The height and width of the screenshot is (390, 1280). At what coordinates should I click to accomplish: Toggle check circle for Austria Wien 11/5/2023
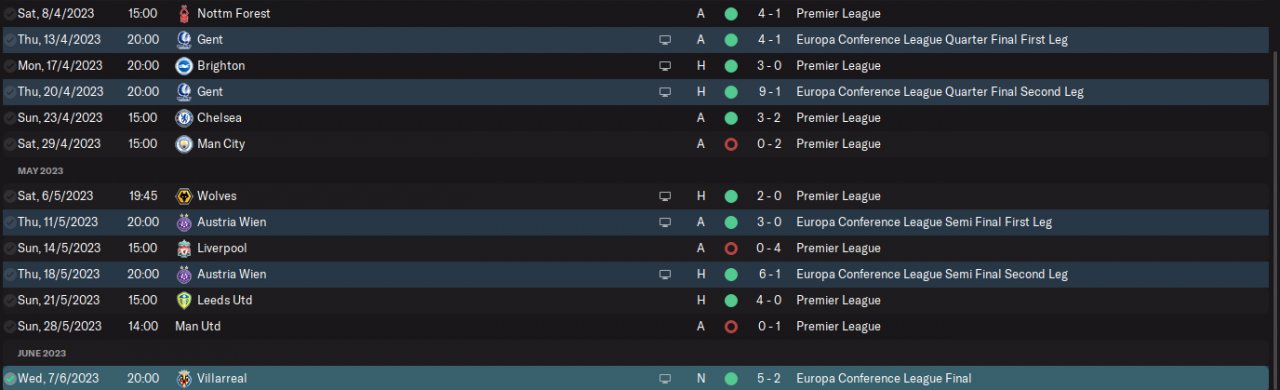coord(9,222)
